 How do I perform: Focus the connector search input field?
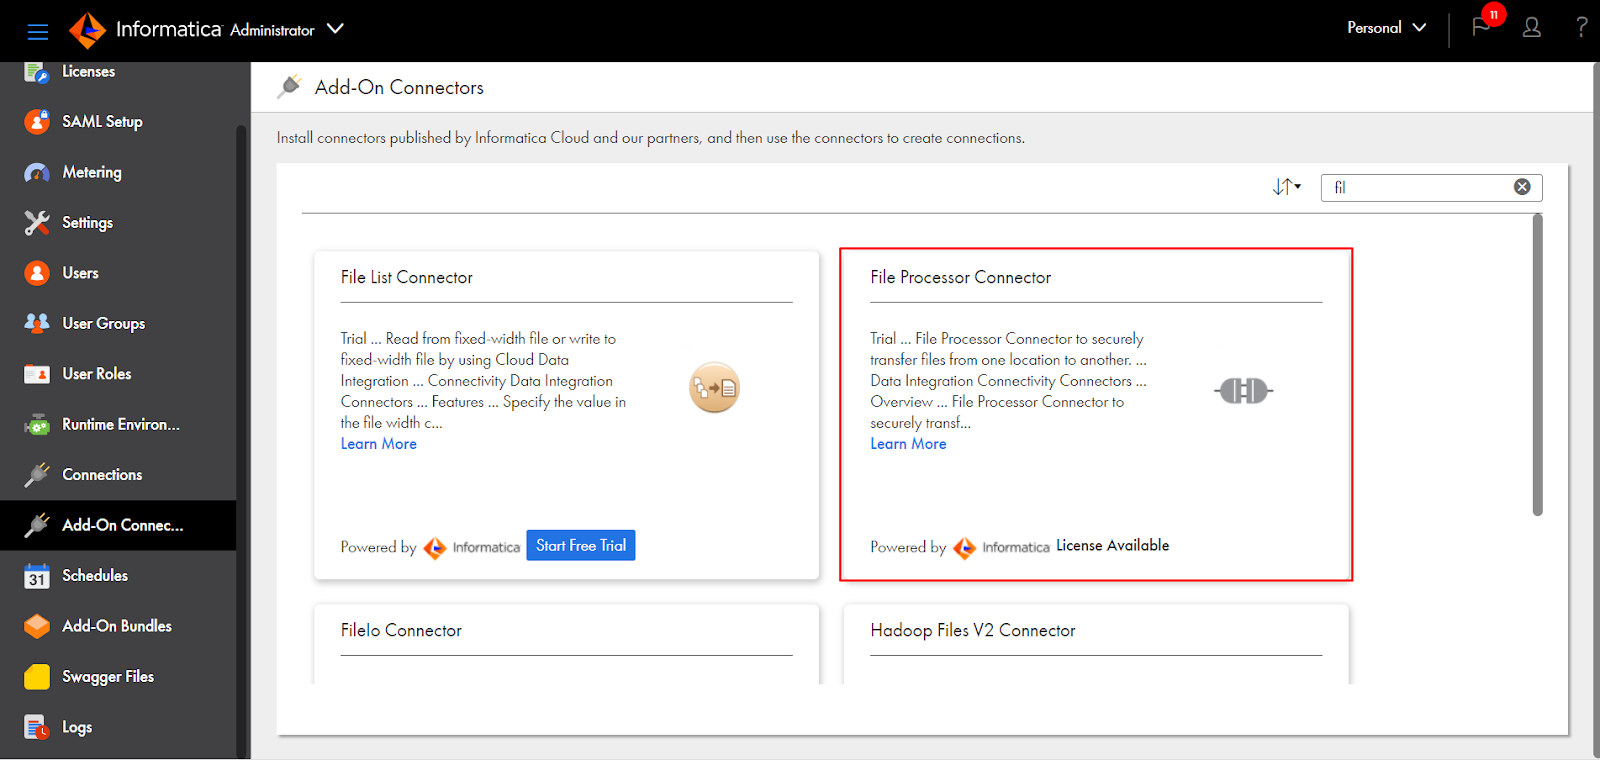coord(1420,187)
